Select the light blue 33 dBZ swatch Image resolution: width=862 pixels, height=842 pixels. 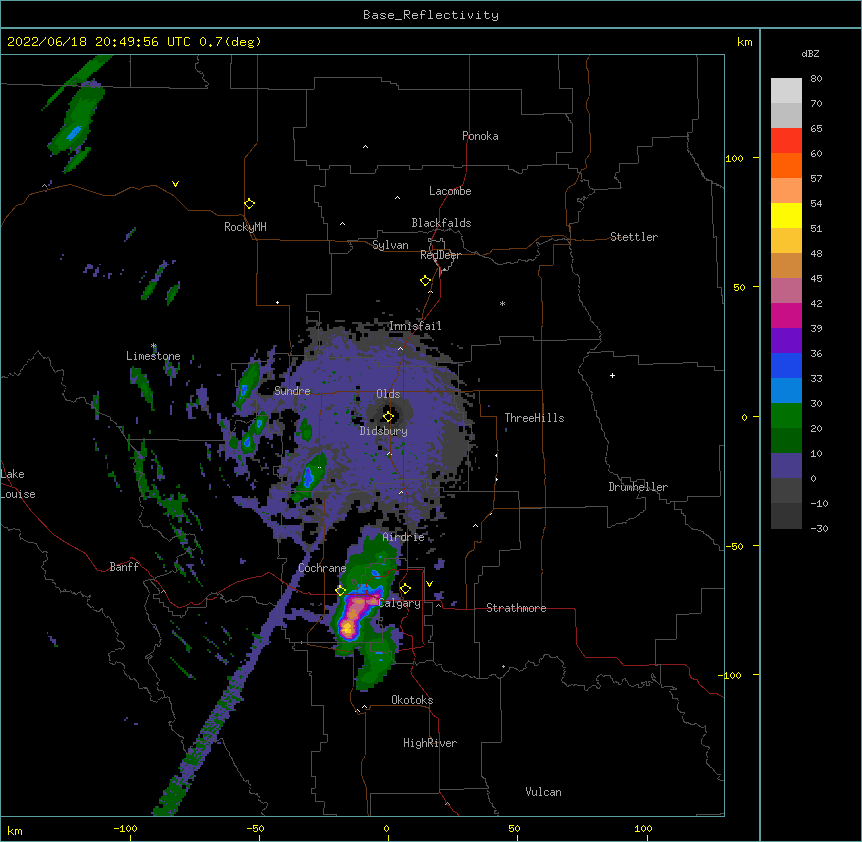click(x=786, y=390)
